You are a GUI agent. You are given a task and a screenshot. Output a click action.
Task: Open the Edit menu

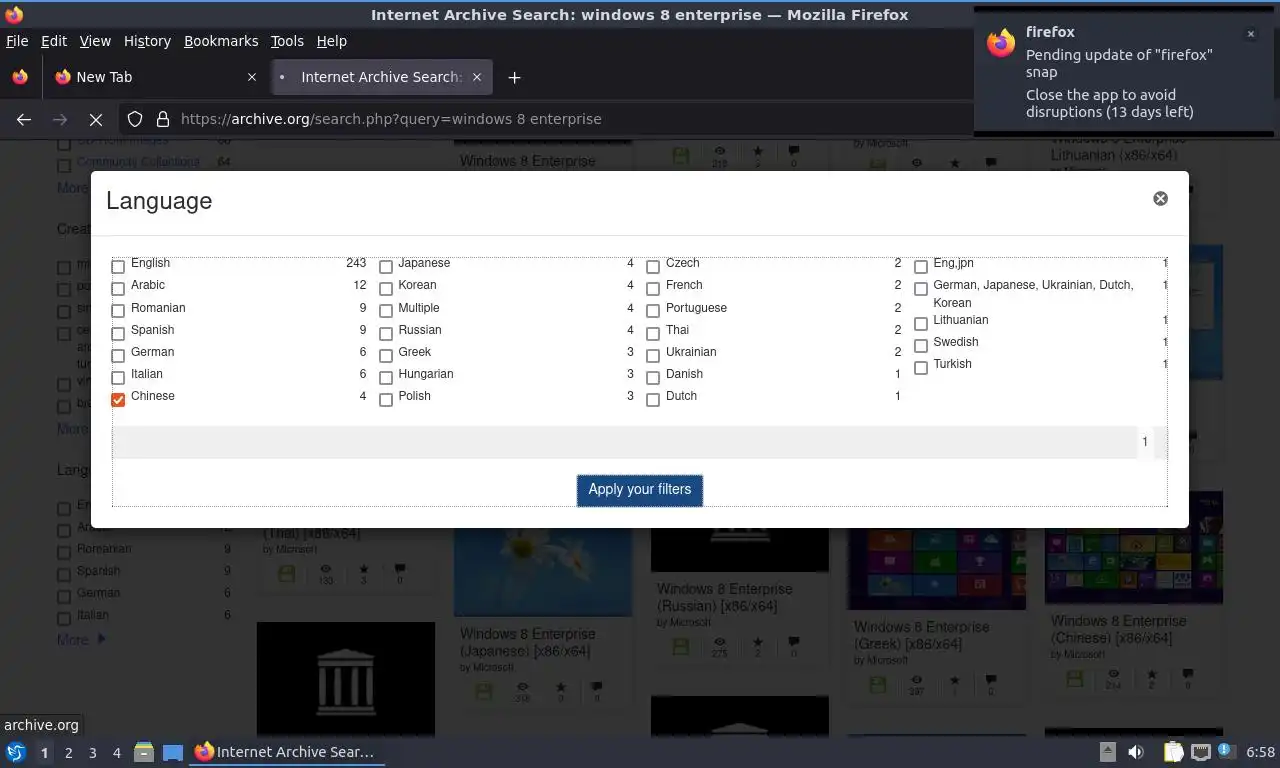(54, 41)
